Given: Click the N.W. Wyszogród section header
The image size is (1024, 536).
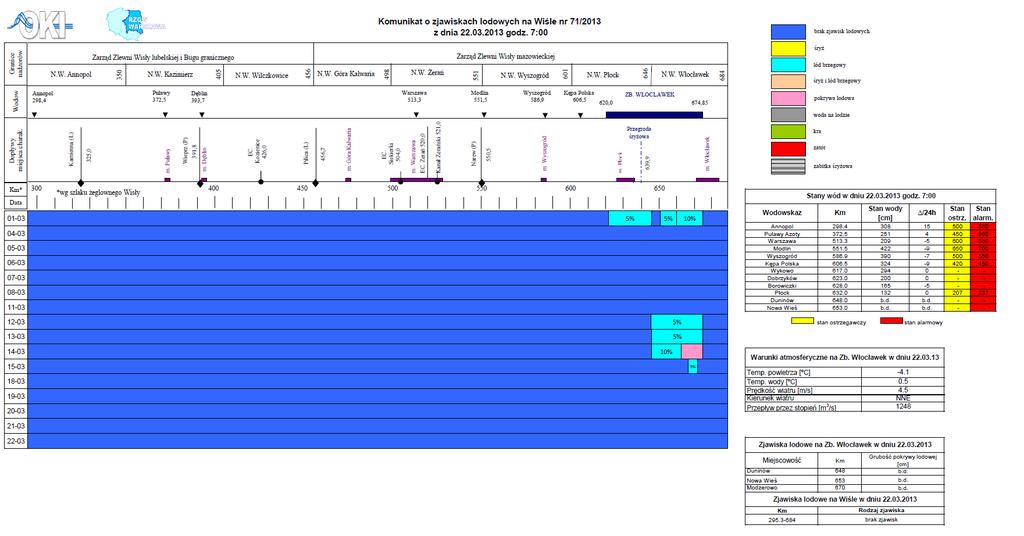Looking at the screenshot, I should click(525, 75).
